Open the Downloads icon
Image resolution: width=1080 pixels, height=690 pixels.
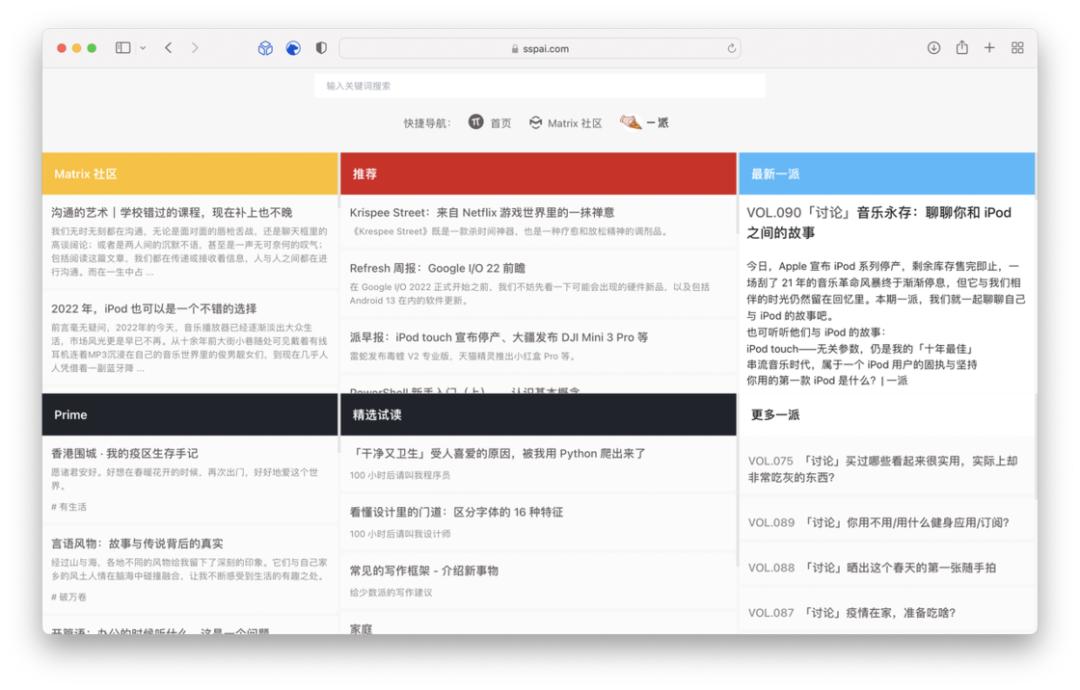(x=934, y=47)
